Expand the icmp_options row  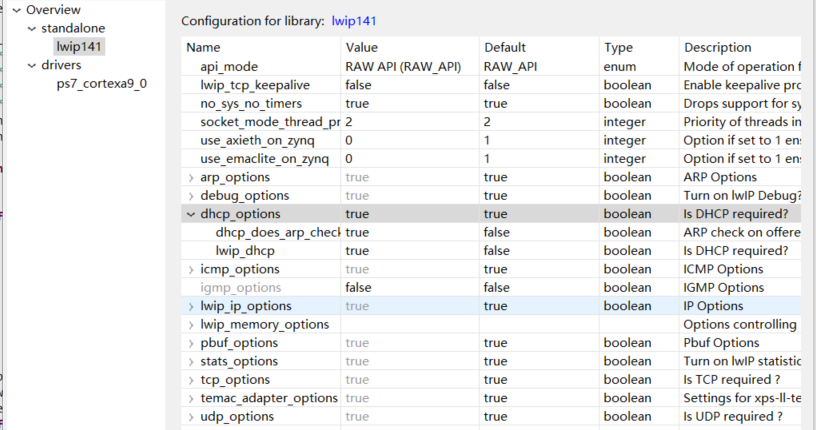click(191, 269)
